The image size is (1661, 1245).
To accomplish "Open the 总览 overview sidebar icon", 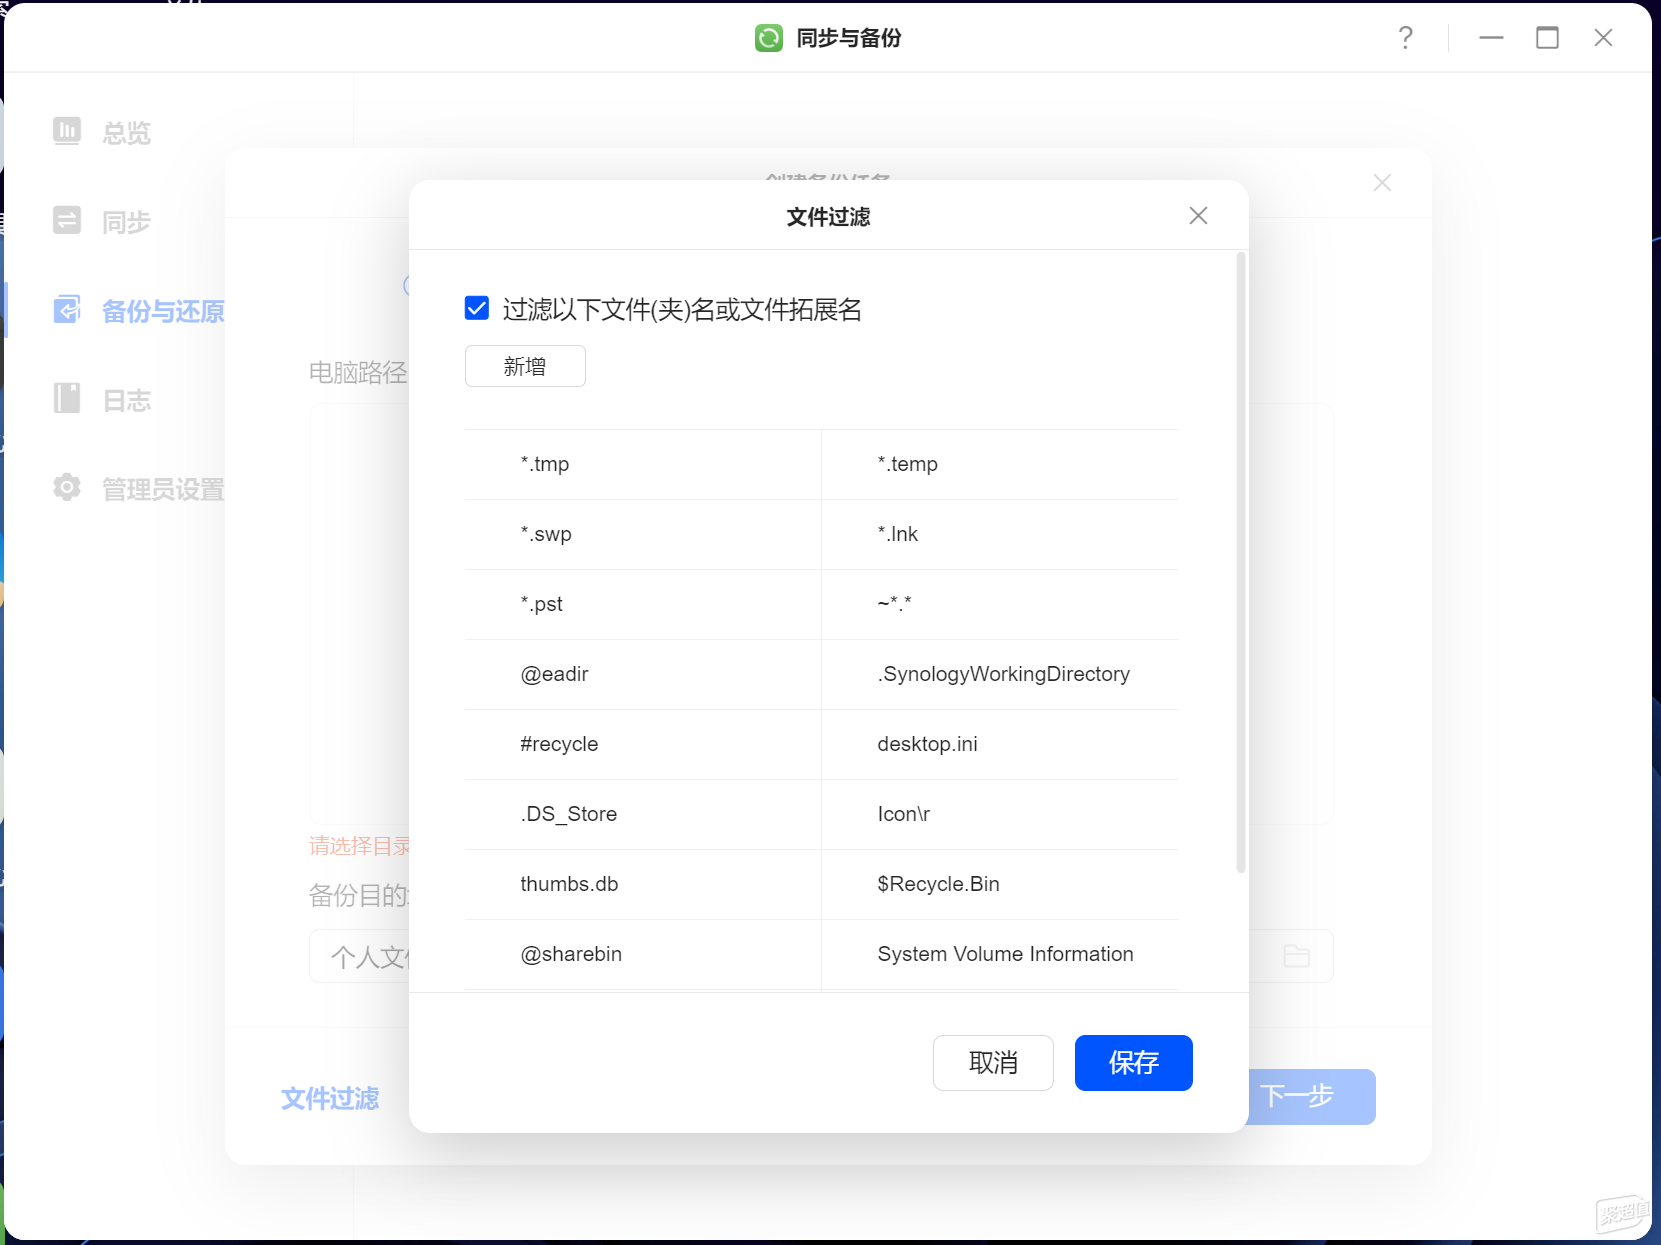I will [67, 131].
